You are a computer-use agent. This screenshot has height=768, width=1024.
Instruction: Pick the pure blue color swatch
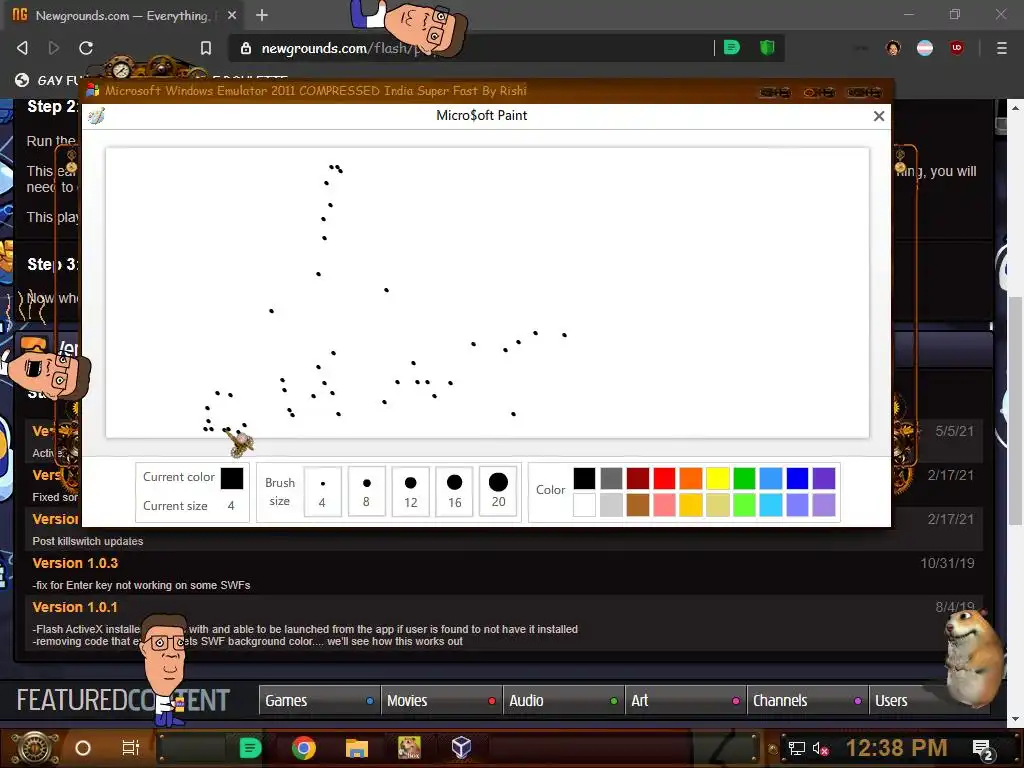[x=797, y=478]
